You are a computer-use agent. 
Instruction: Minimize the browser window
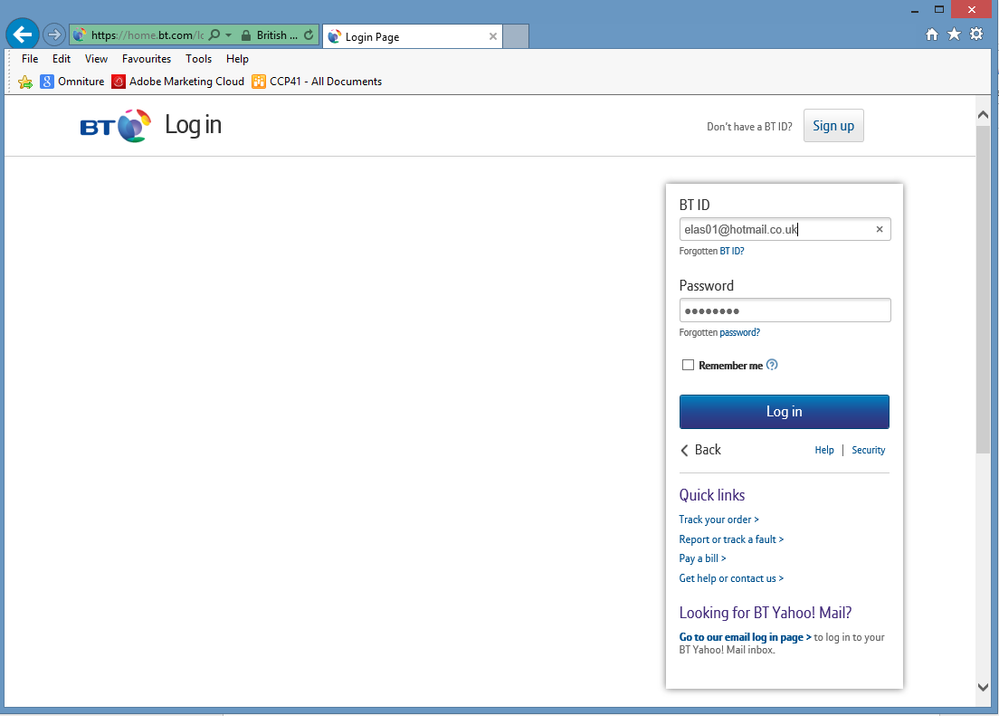click(x=914, y=10)
